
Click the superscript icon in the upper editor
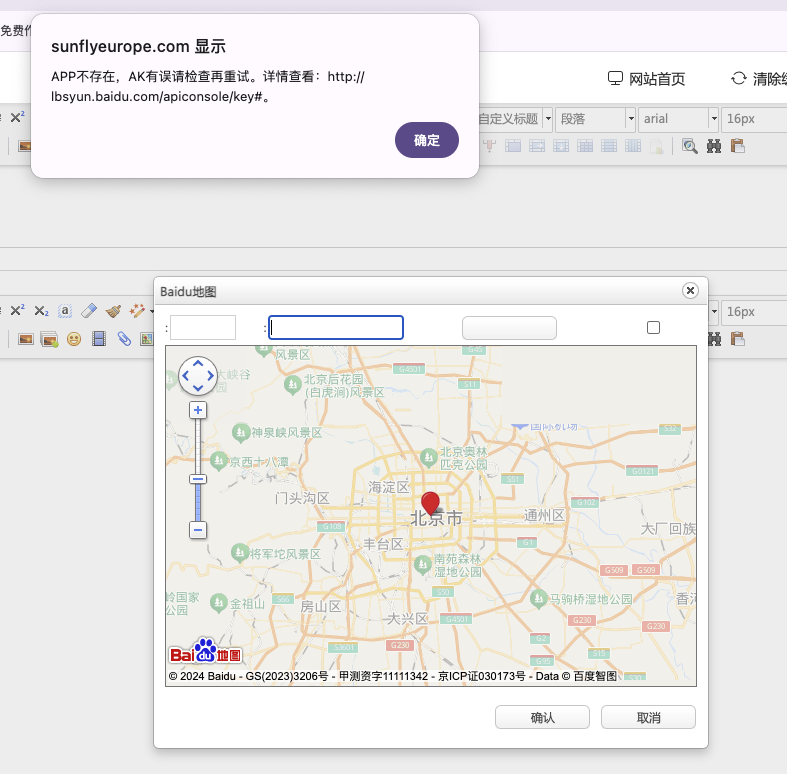[17, 117]
